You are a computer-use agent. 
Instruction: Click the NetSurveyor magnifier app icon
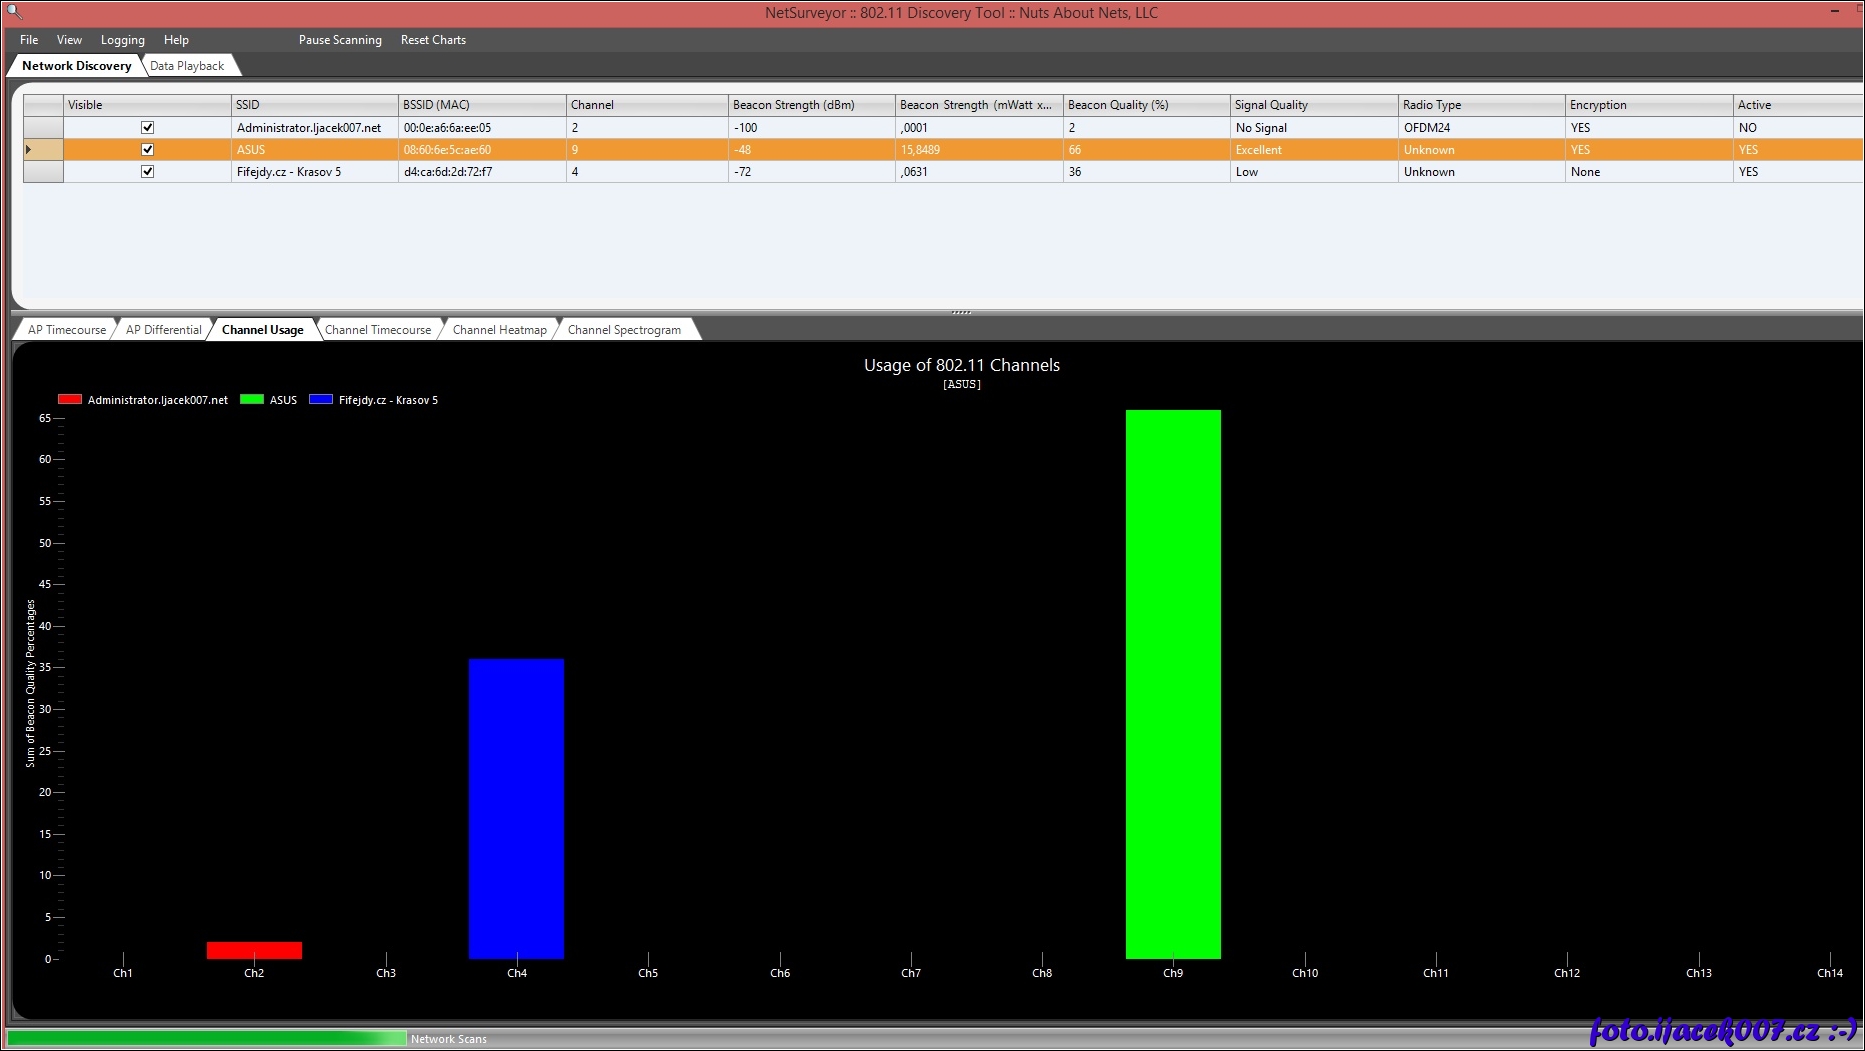tap(13, 12)
